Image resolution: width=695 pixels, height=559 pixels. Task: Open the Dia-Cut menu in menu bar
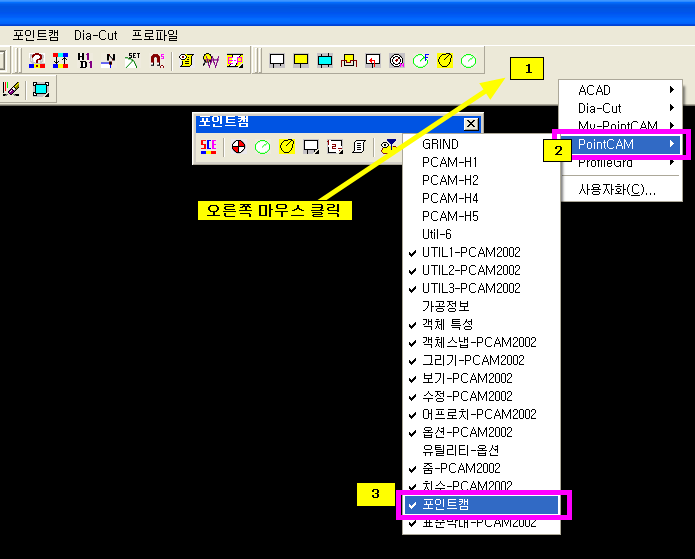pos(95,35)
